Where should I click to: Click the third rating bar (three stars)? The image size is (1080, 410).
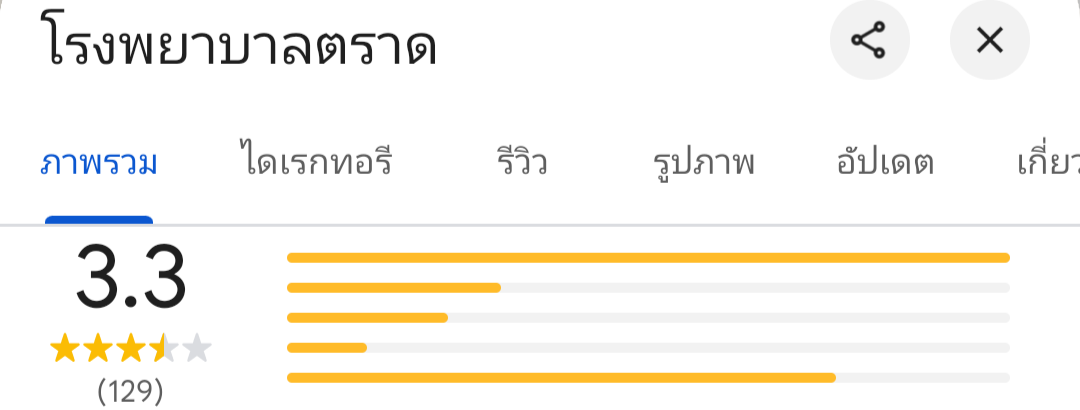[648, 318]
